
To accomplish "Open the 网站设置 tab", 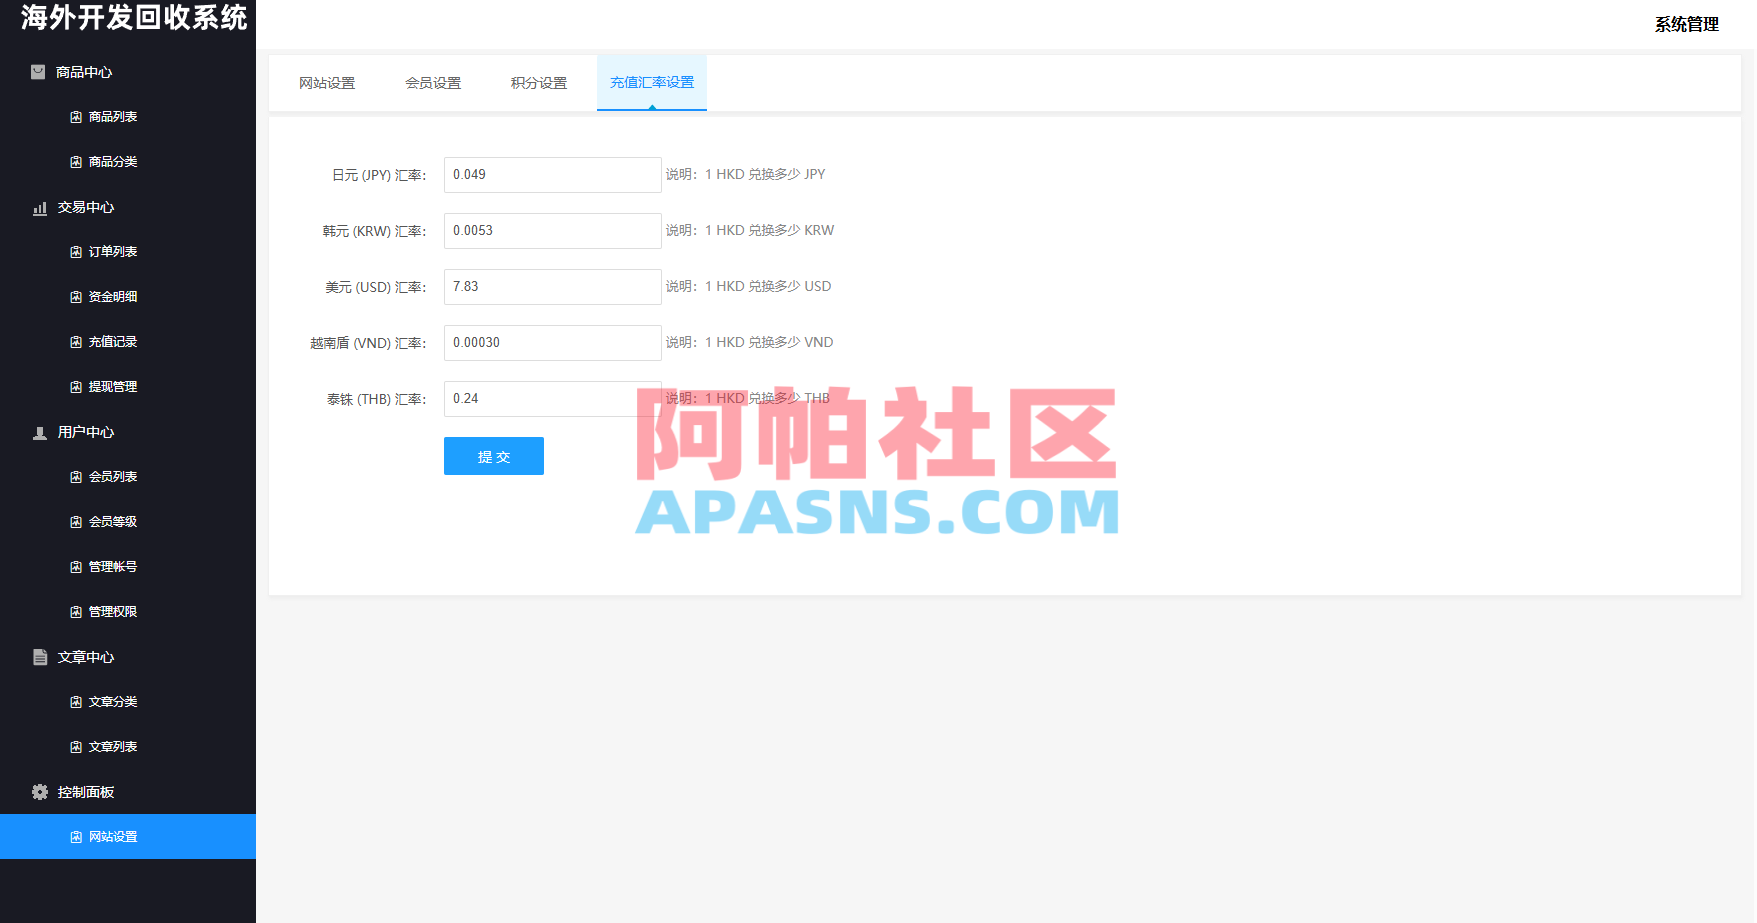I will [327, 83].
